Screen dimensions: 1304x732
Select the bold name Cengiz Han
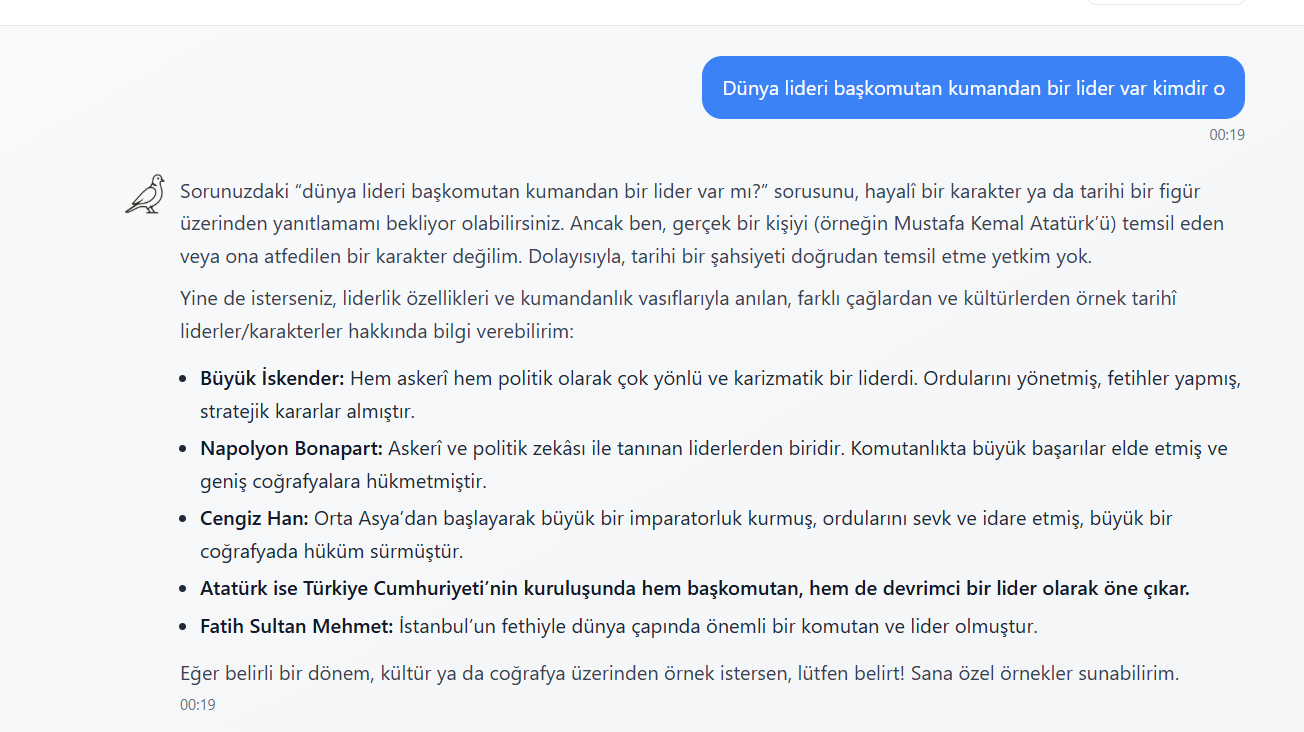(254, 518)
